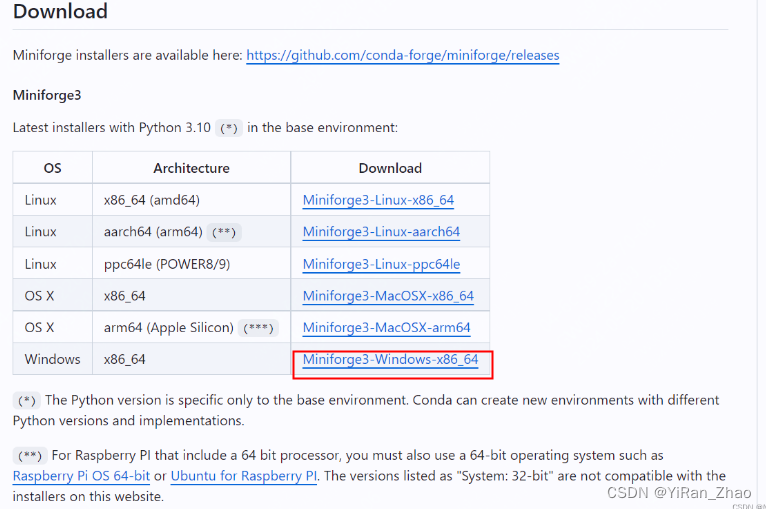The image size is (766, 509).
Task: Click the (**) marker in the aarch64 row
Action: coord(224,232)
